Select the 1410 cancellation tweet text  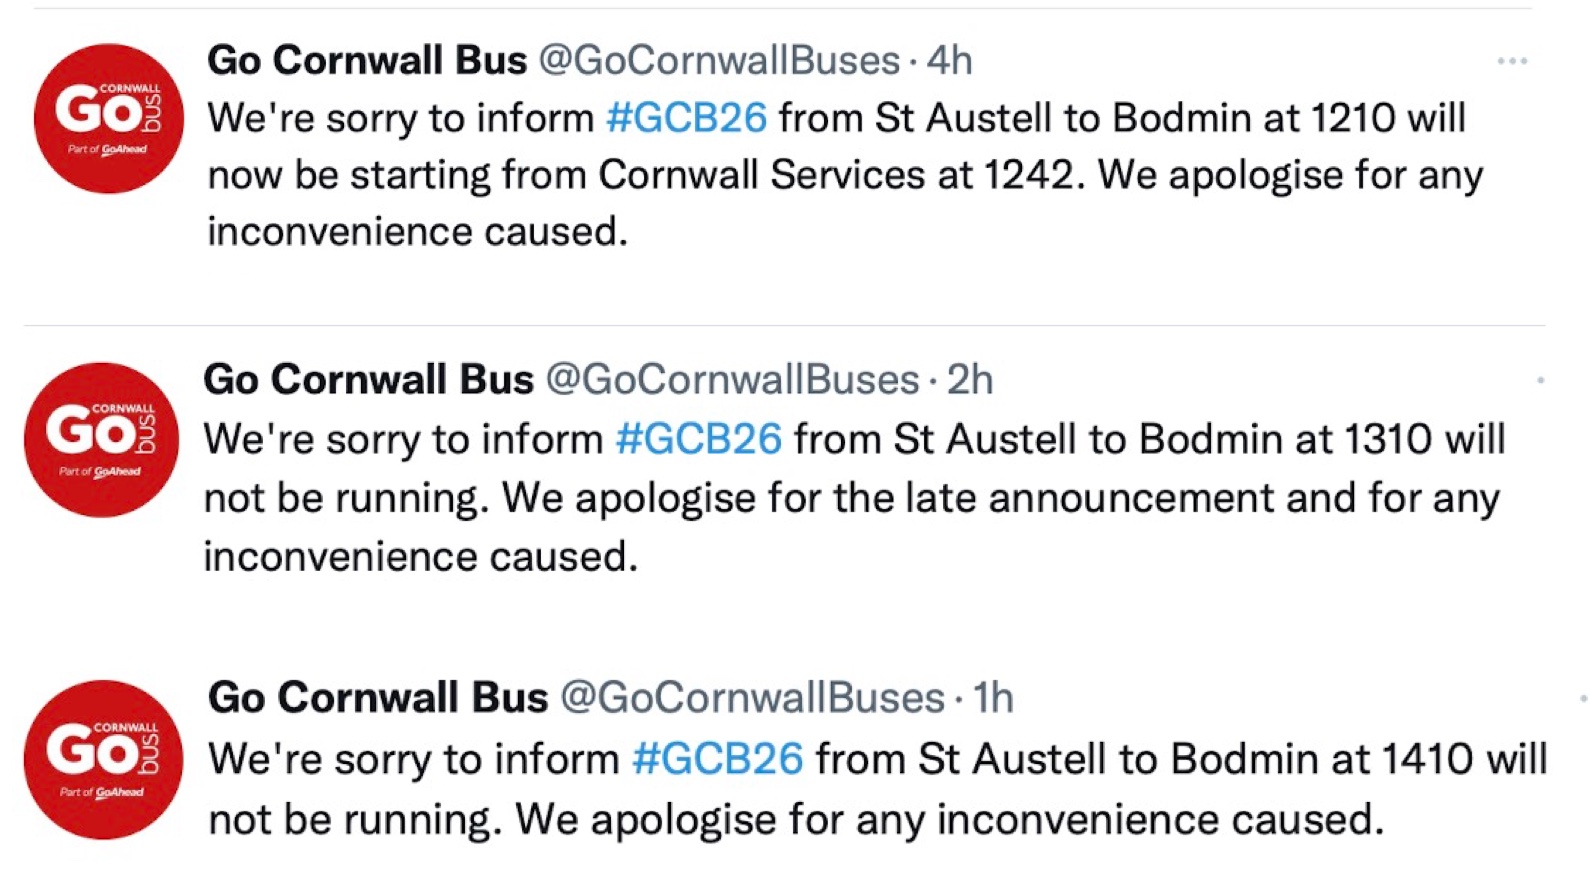[790, 789]
